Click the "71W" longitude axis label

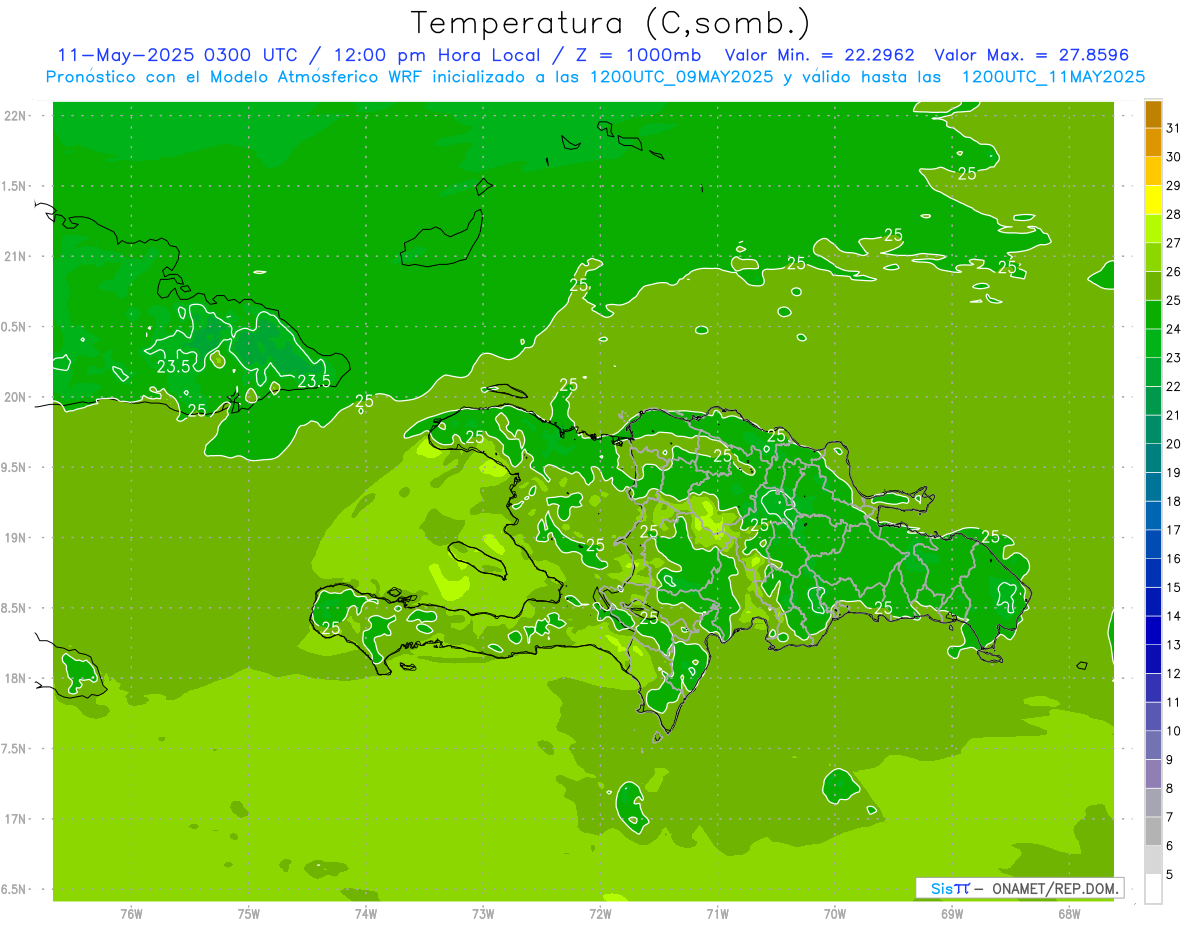pos(717,913)
